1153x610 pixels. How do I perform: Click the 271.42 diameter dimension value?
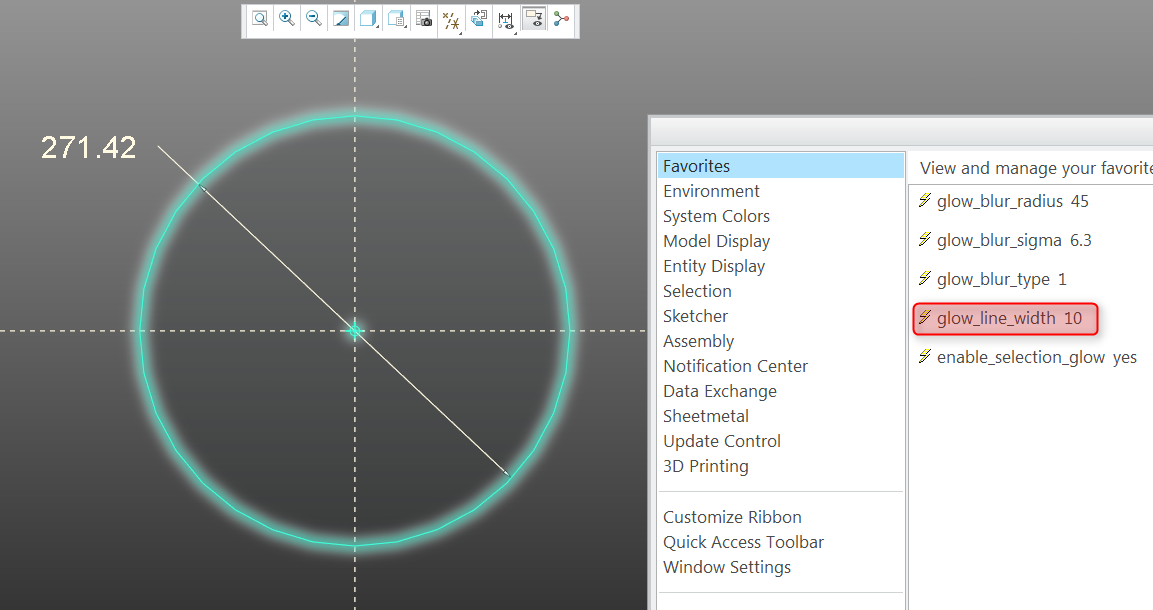[88, 148]
